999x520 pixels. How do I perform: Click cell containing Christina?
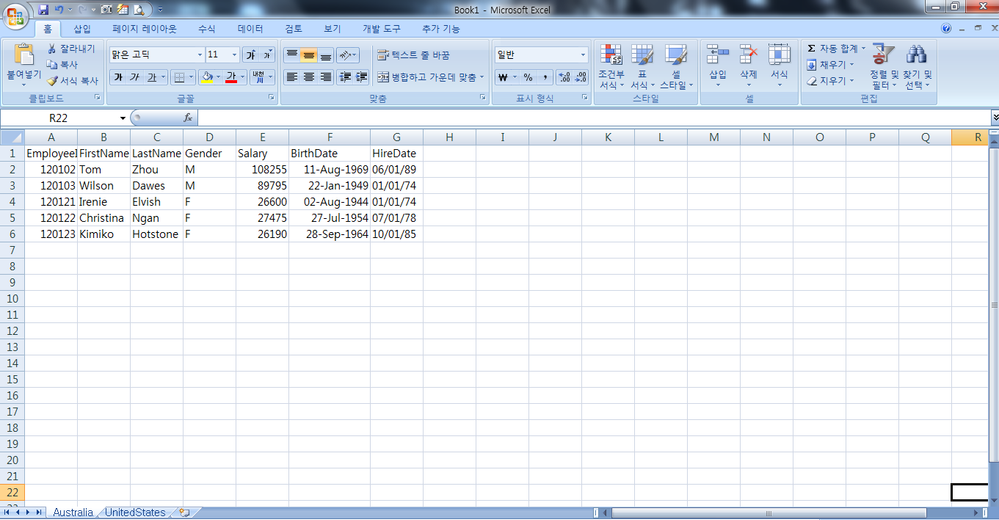pyautogui.click(x=103, y=218)
